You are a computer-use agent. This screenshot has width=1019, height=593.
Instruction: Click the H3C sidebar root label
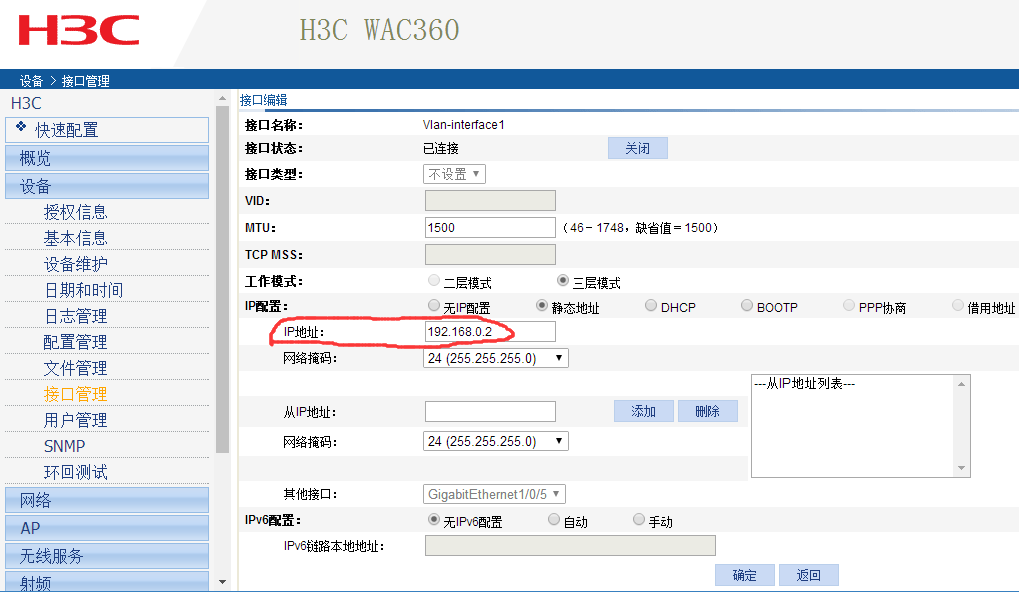click(26, 103)
